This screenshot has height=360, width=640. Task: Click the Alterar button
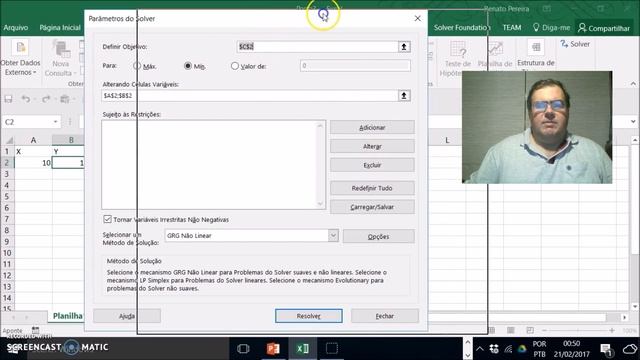click(x=372, y=147)
